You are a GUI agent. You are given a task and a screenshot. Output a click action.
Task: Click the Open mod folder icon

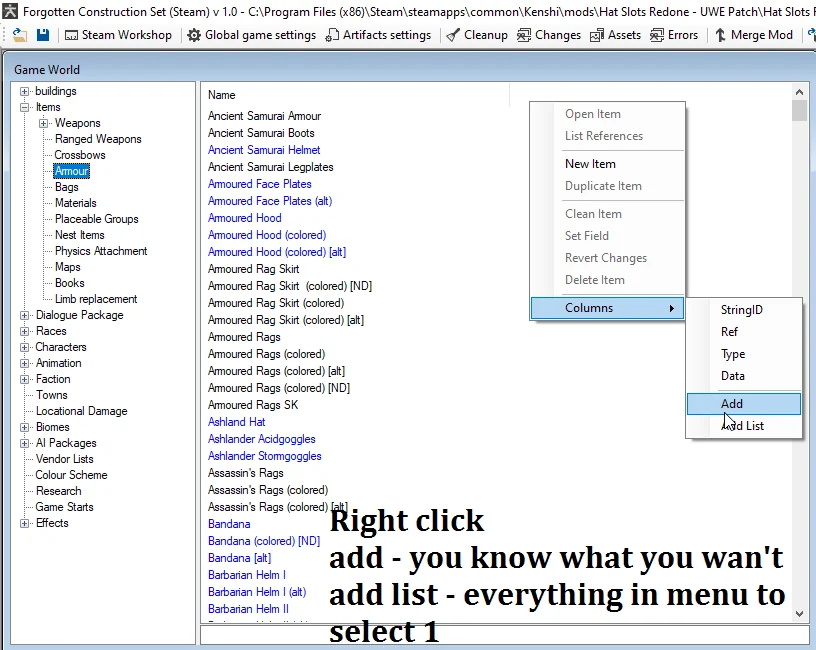19,35
